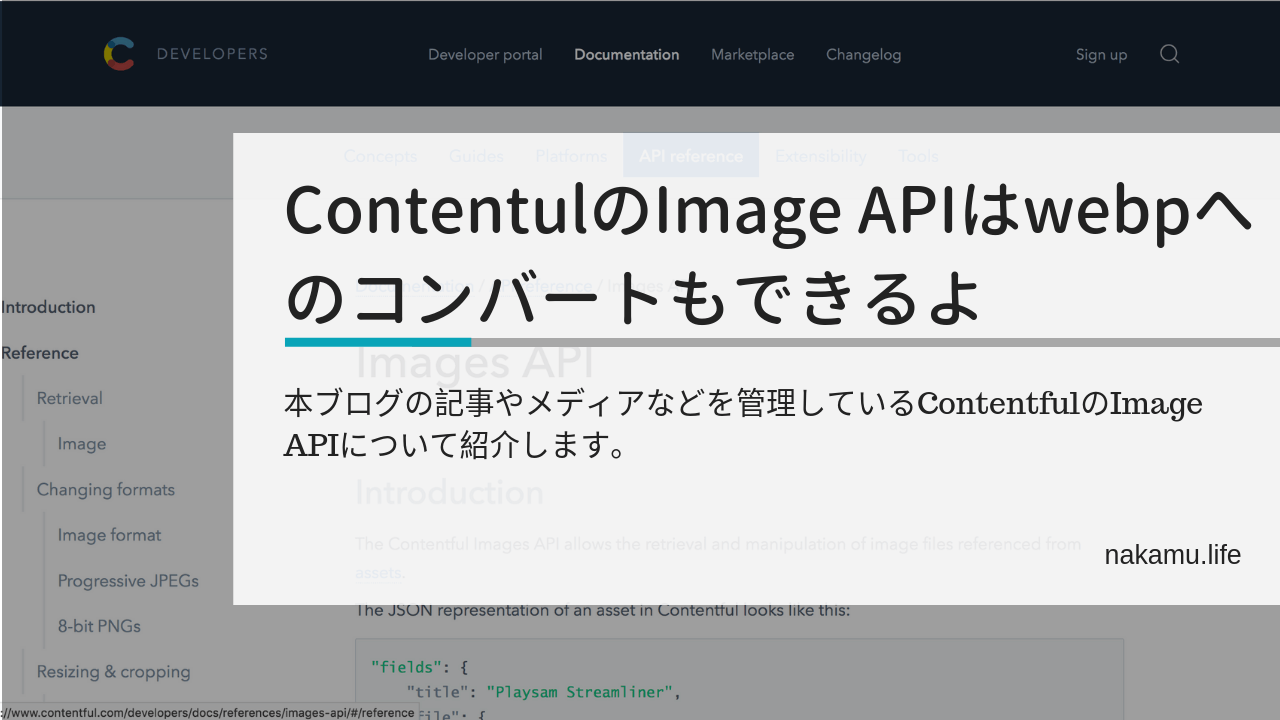The width and height of the screenshot is (1280, 720).
Task: Open the Changelog page
Action: coord(863,55)
